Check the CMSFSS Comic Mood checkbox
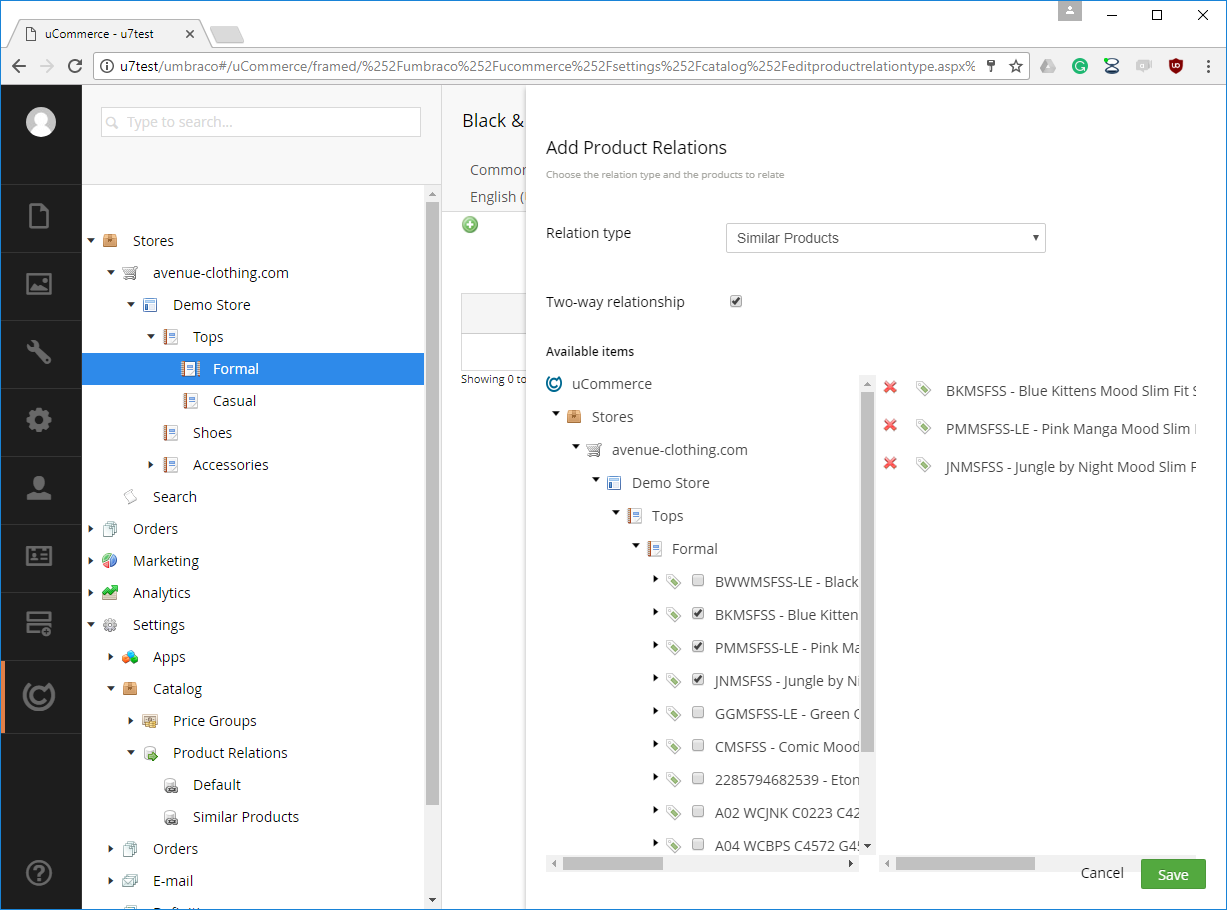This screenshot has height=910, width=1227. point(698,745)
